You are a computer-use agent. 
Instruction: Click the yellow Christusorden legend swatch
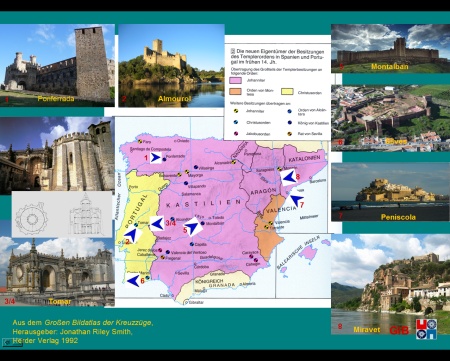pyautogui.click(x=287, y=91)
